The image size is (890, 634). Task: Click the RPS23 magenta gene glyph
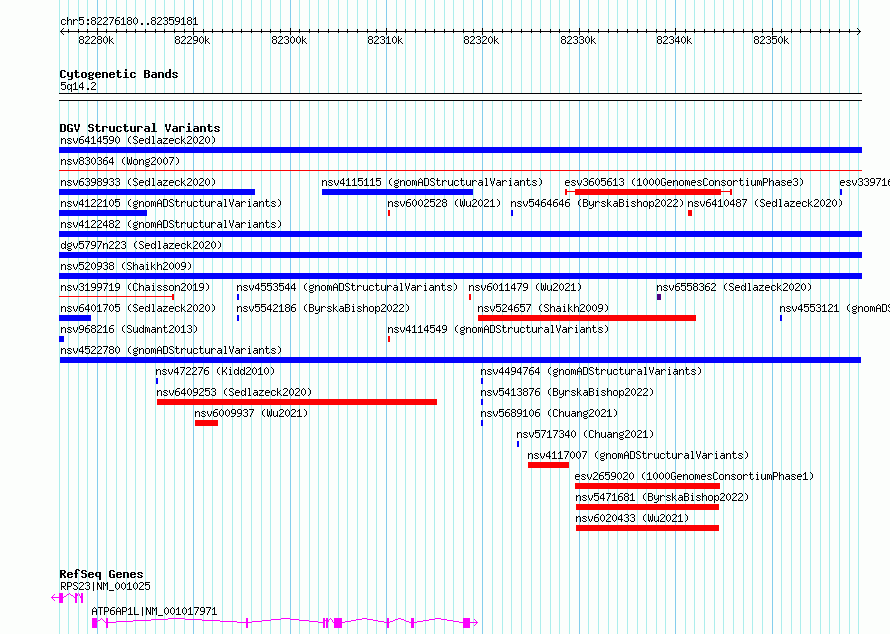(68, 598)
